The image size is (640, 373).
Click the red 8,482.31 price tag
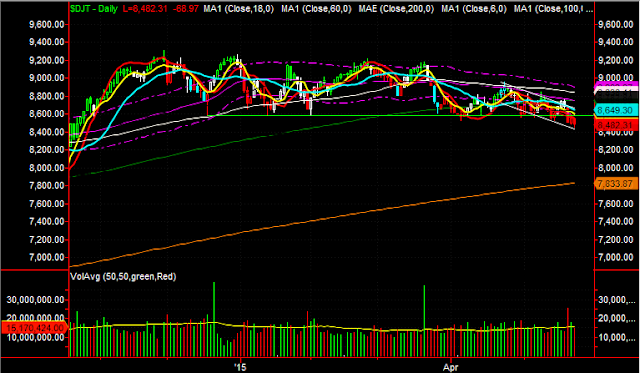tap(617, 126)
